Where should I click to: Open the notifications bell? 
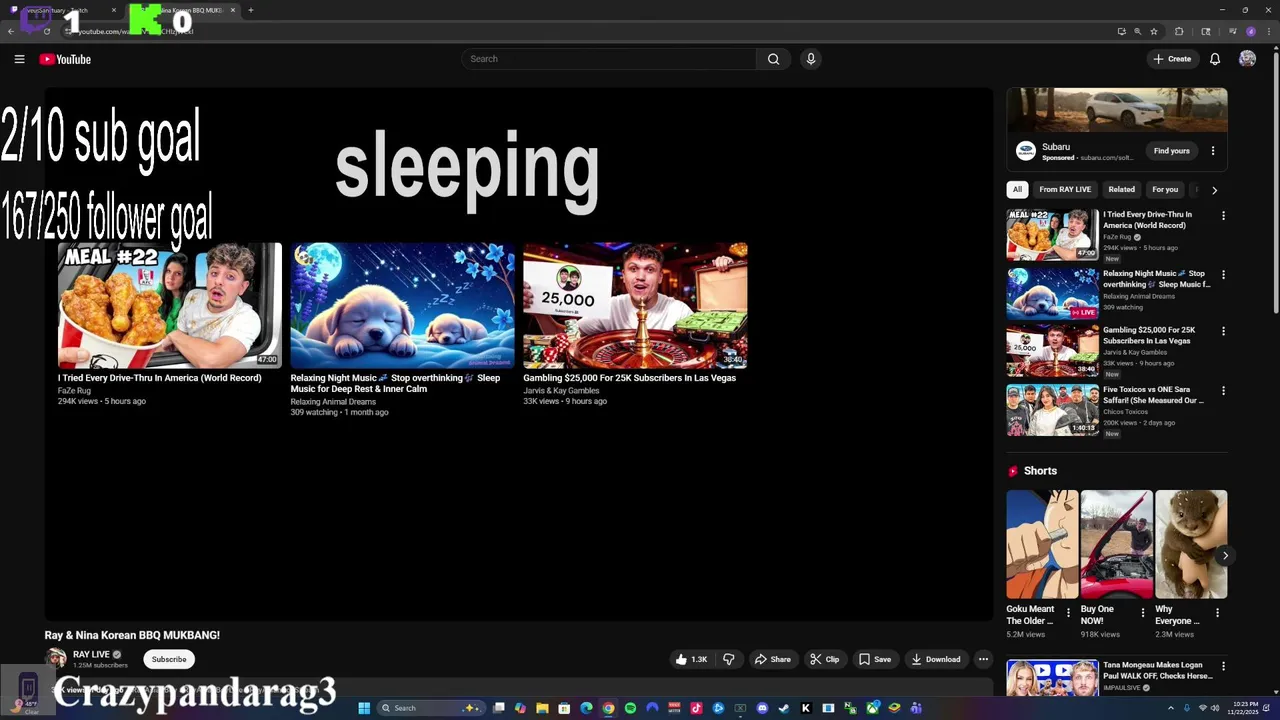click(1215, 59)
